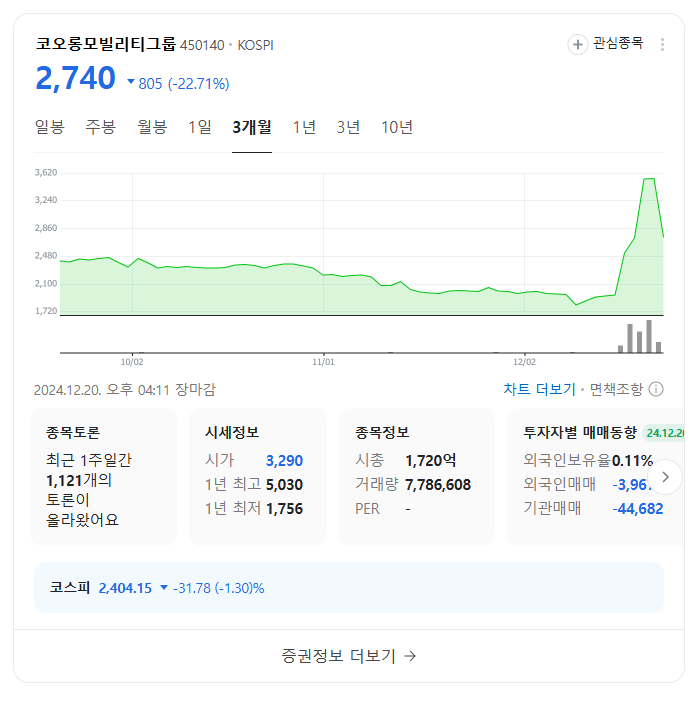Image resolution: width=695 pixels, height=705 pixels.
Task: Click the 기관매매 value -44,682
Action: 637,509
